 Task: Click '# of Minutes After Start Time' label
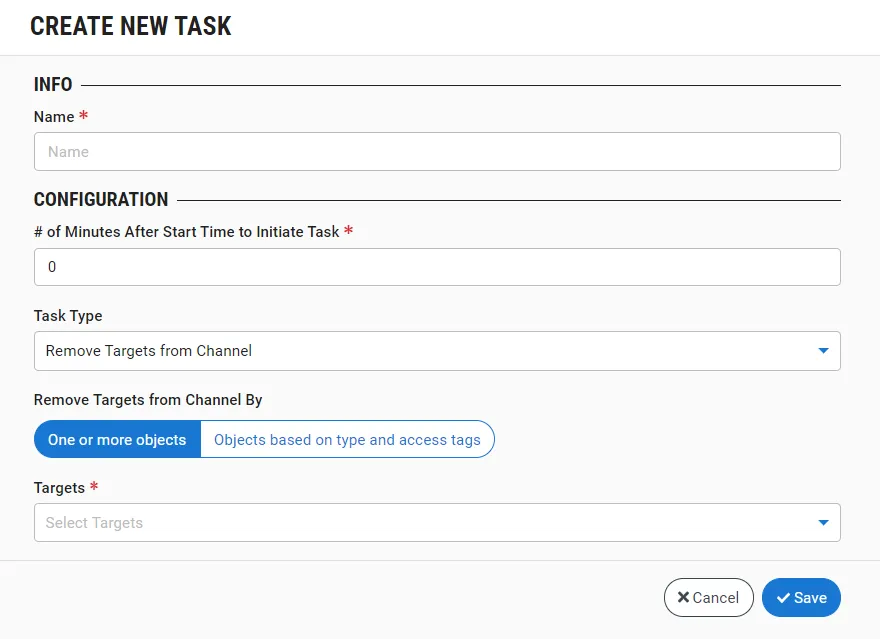187,232
